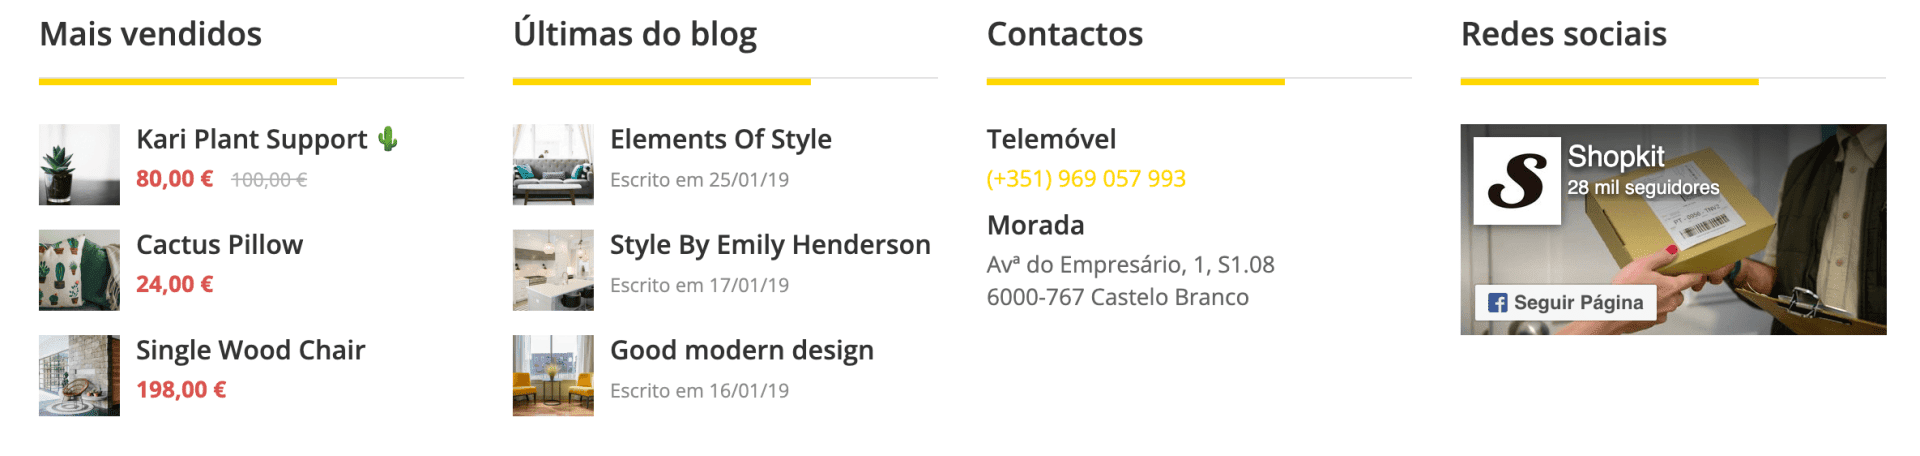The image size is (1920, 456).
Task: Go to the Cactus Pillow product page
Action: pos(220,245)
